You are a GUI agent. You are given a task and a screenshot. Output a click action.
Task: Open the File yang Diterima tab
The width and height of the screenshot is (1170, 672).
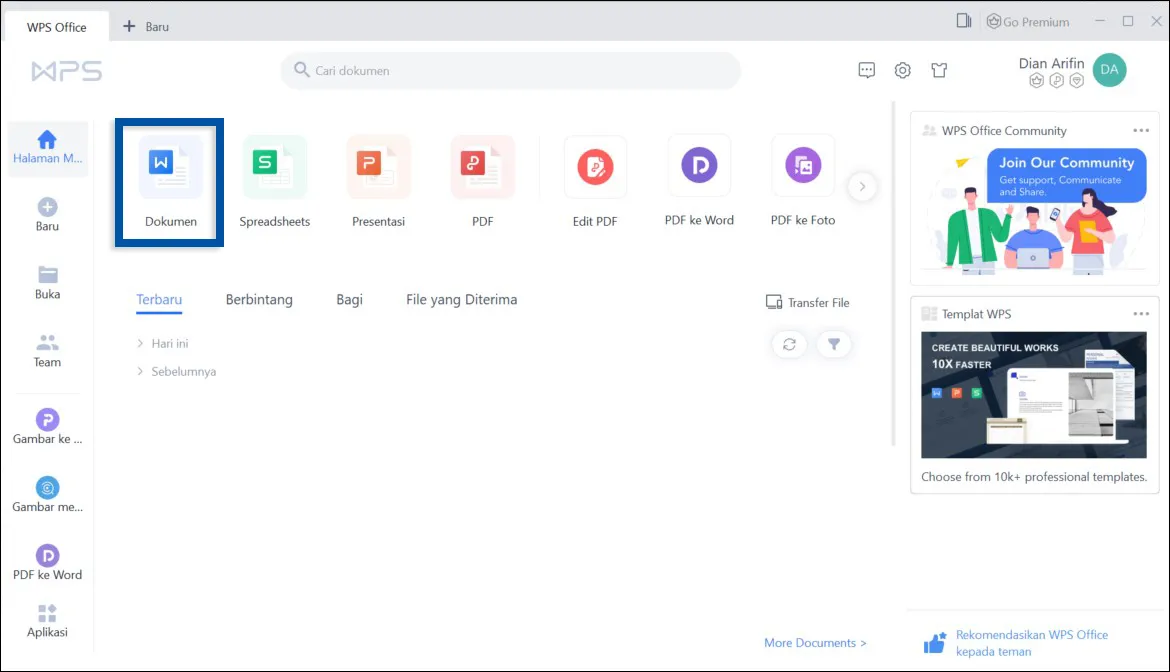pos(461,299)
